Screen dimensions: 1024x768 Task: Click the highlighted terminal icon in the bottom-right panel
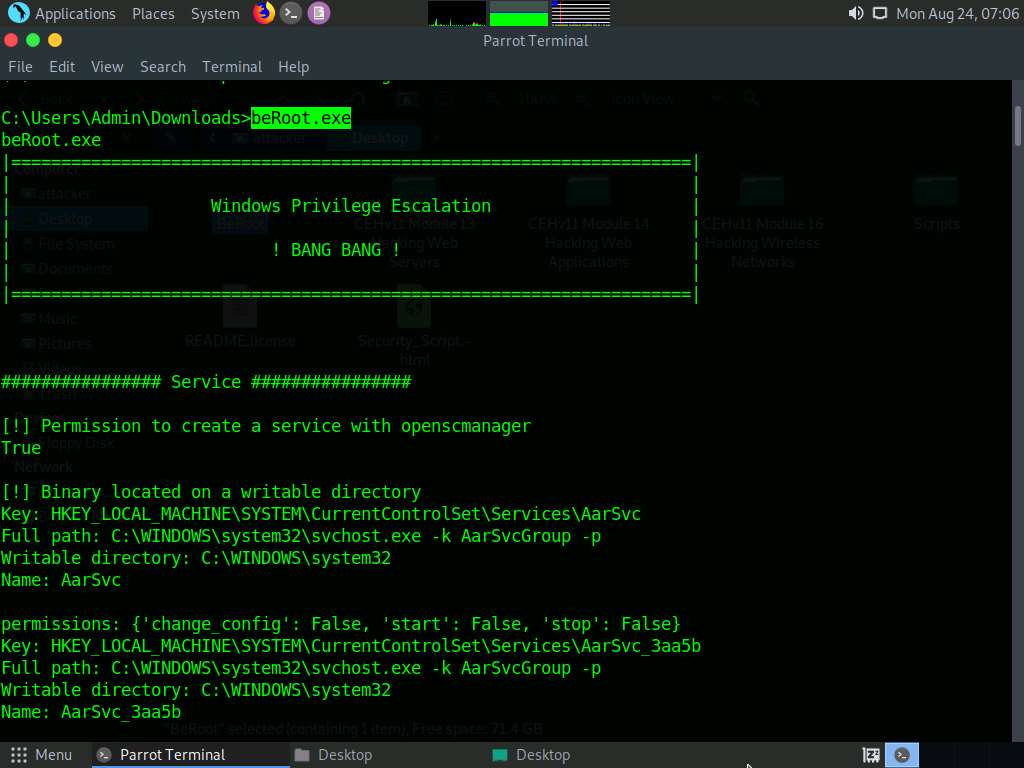coord(902,755)
